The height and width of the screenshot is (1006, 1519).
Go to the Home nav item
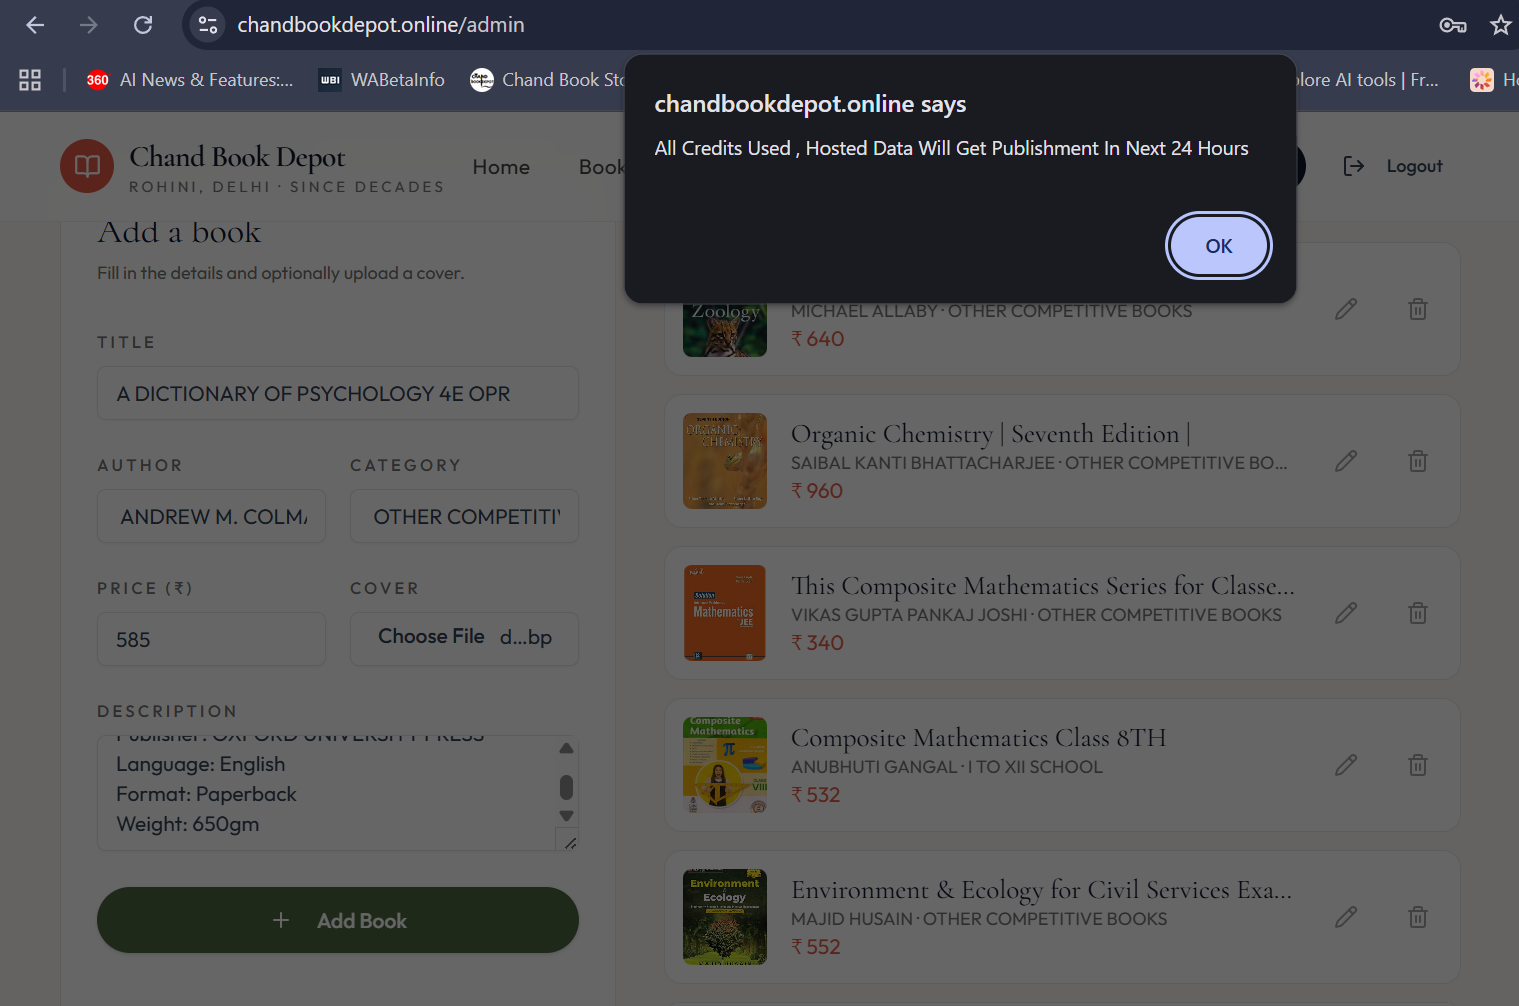tap(501, 167)
